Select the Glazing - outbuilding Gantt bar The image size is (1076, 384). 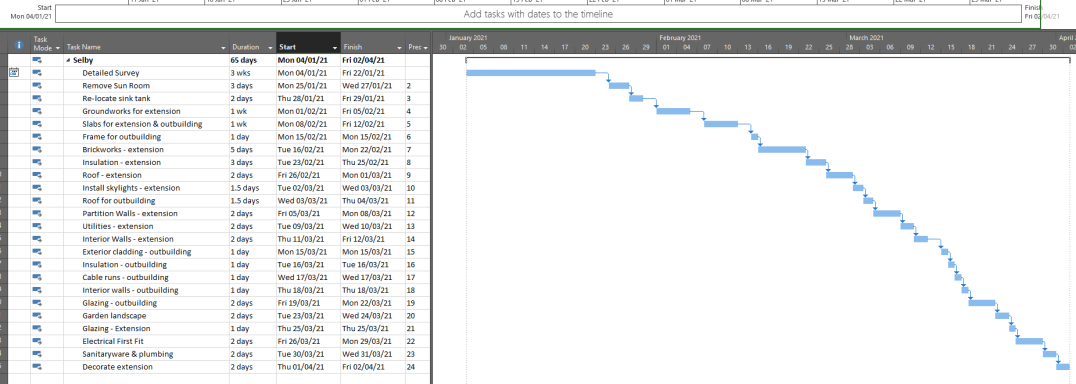click(x=982, y=302)
